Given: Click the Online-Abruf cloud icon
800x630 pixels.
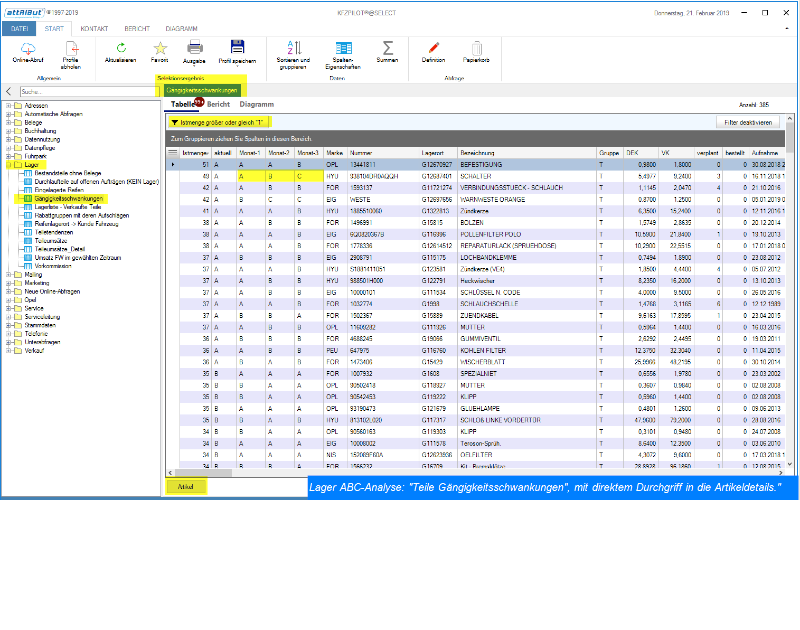Looking at the screenshot, I should tap(28, 48).
